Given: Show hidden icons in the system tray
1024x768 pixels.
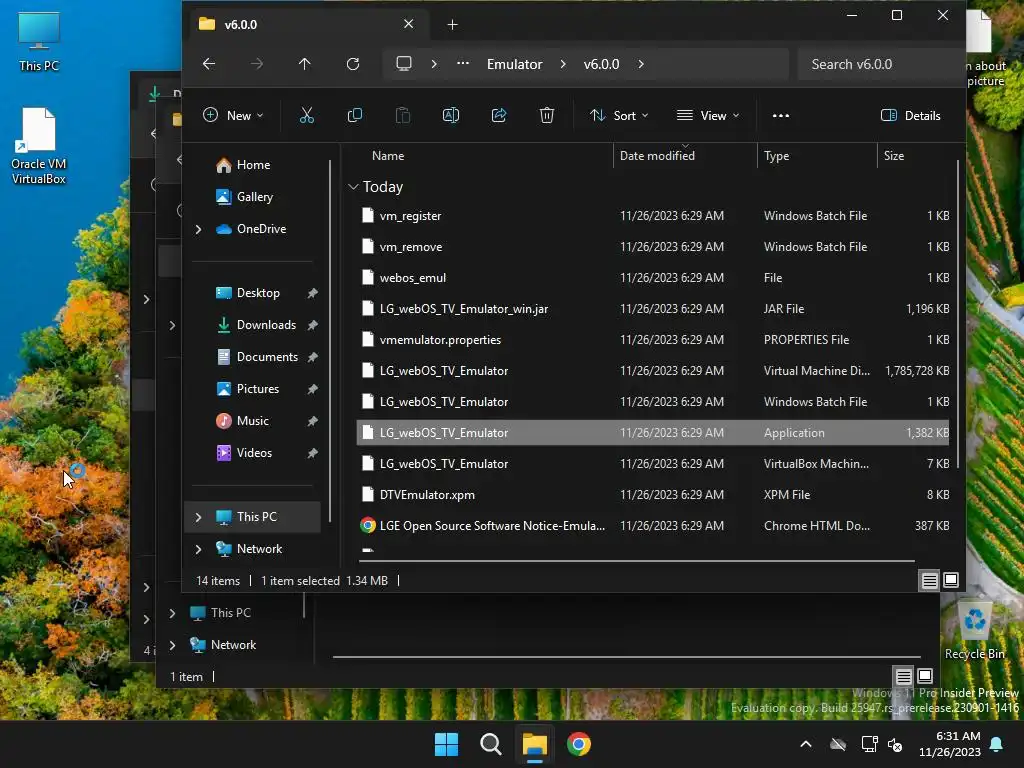Looking at the screenshot, I should tap(806, 744).
